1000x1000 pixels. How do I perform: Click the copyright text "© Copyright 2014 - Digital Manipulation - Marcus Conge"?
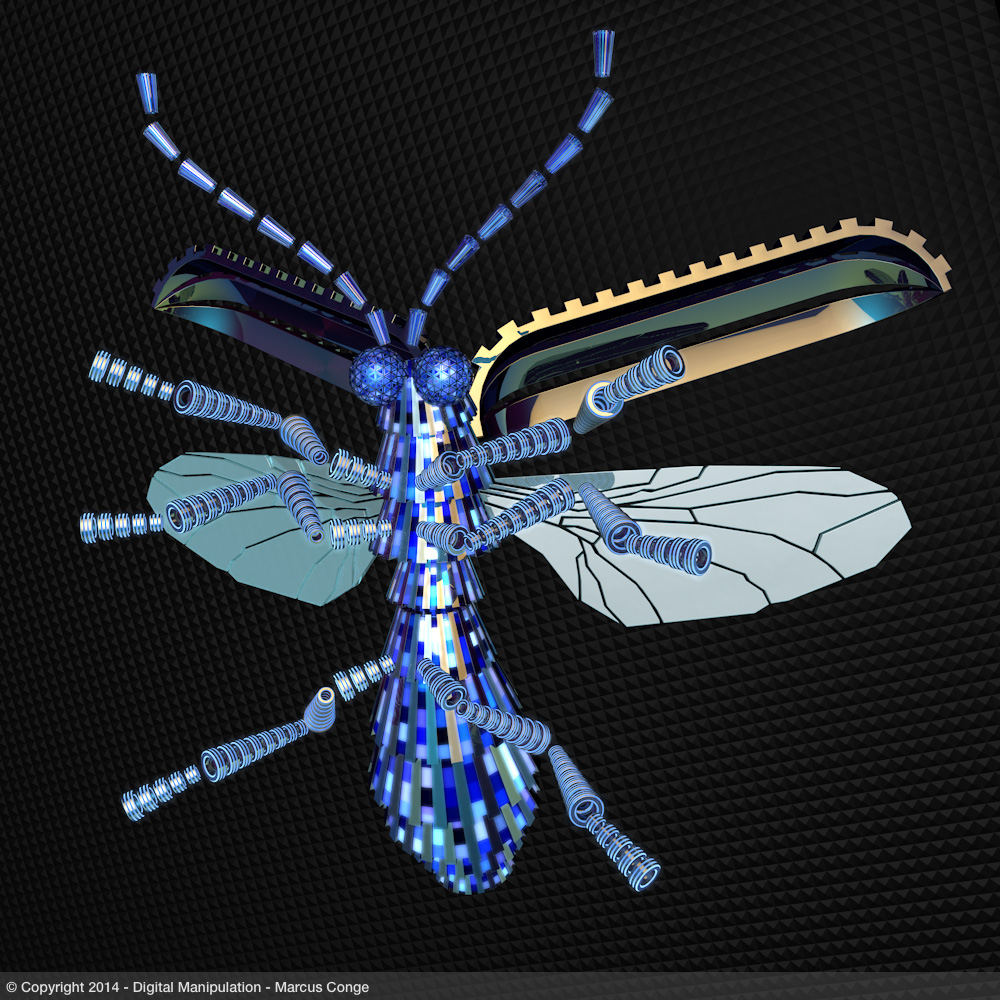coord(188,987)
